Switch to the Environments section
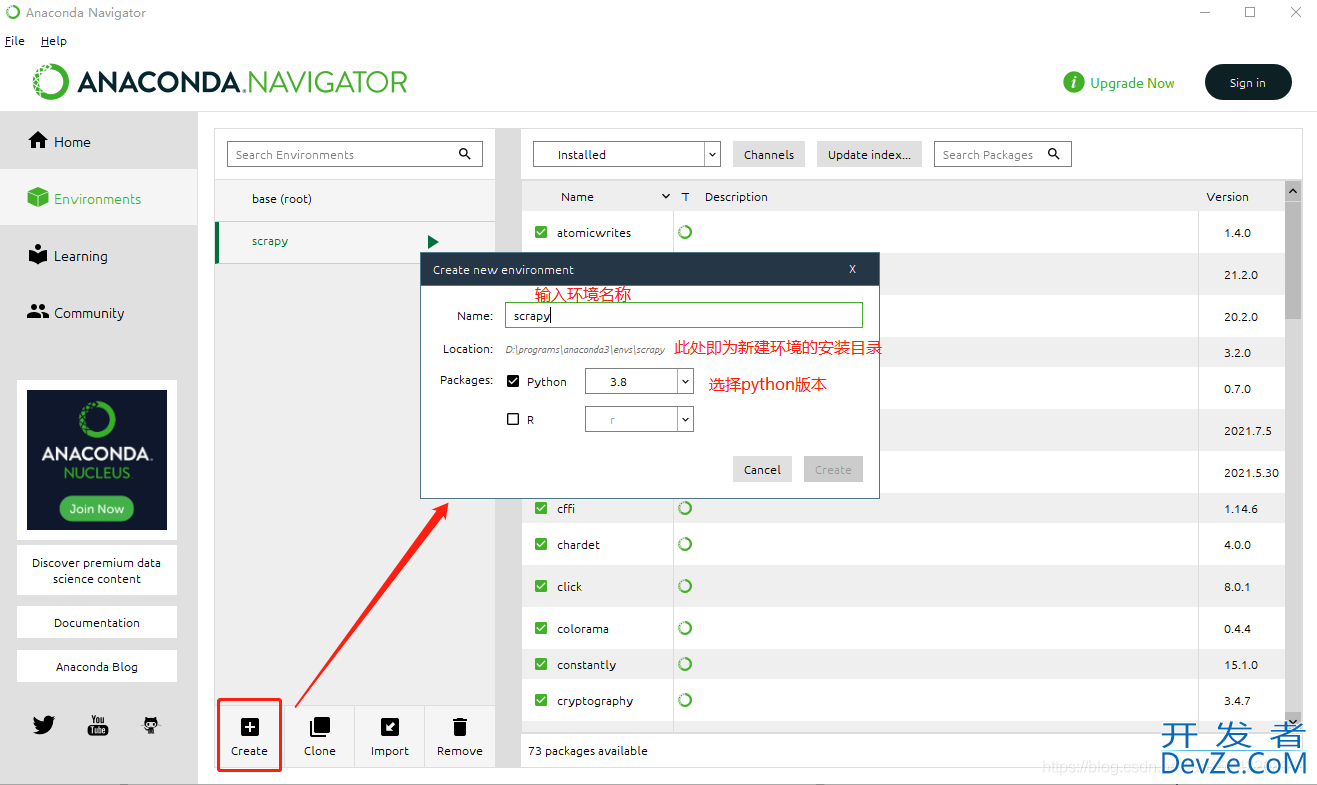Screen dimensions: 1317x785 (98, 199)
